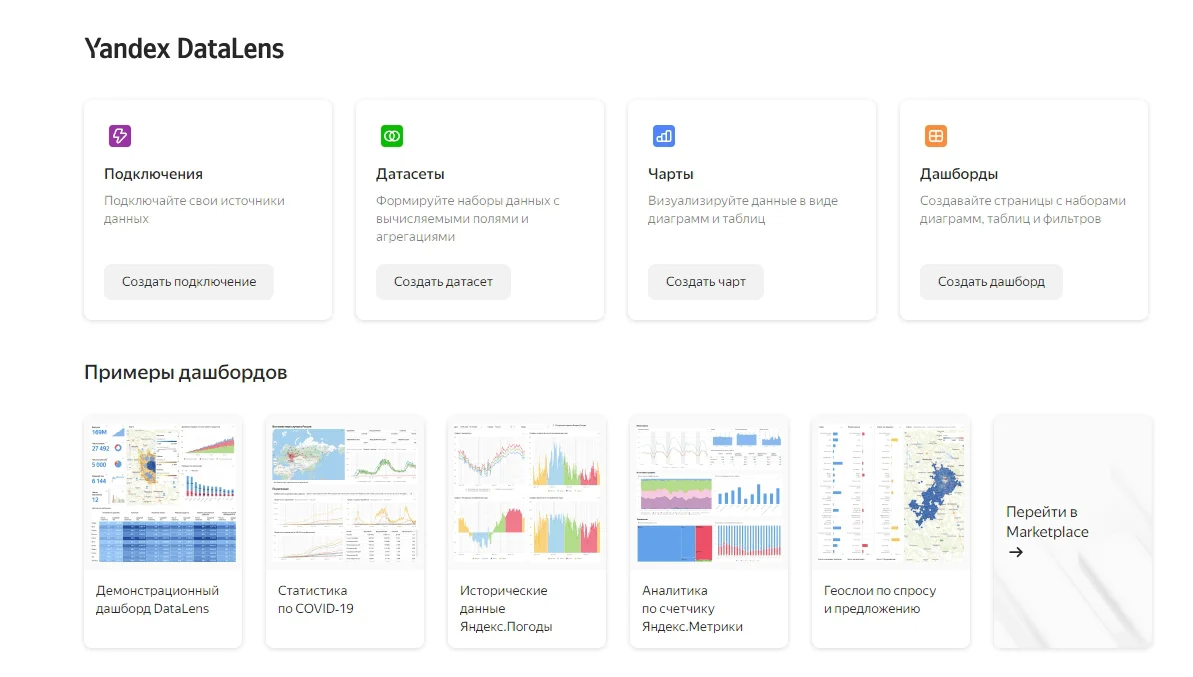Click description Создавайте страницы с наборами диаграмм
1193x677 pixels.
click(1023, 209)
